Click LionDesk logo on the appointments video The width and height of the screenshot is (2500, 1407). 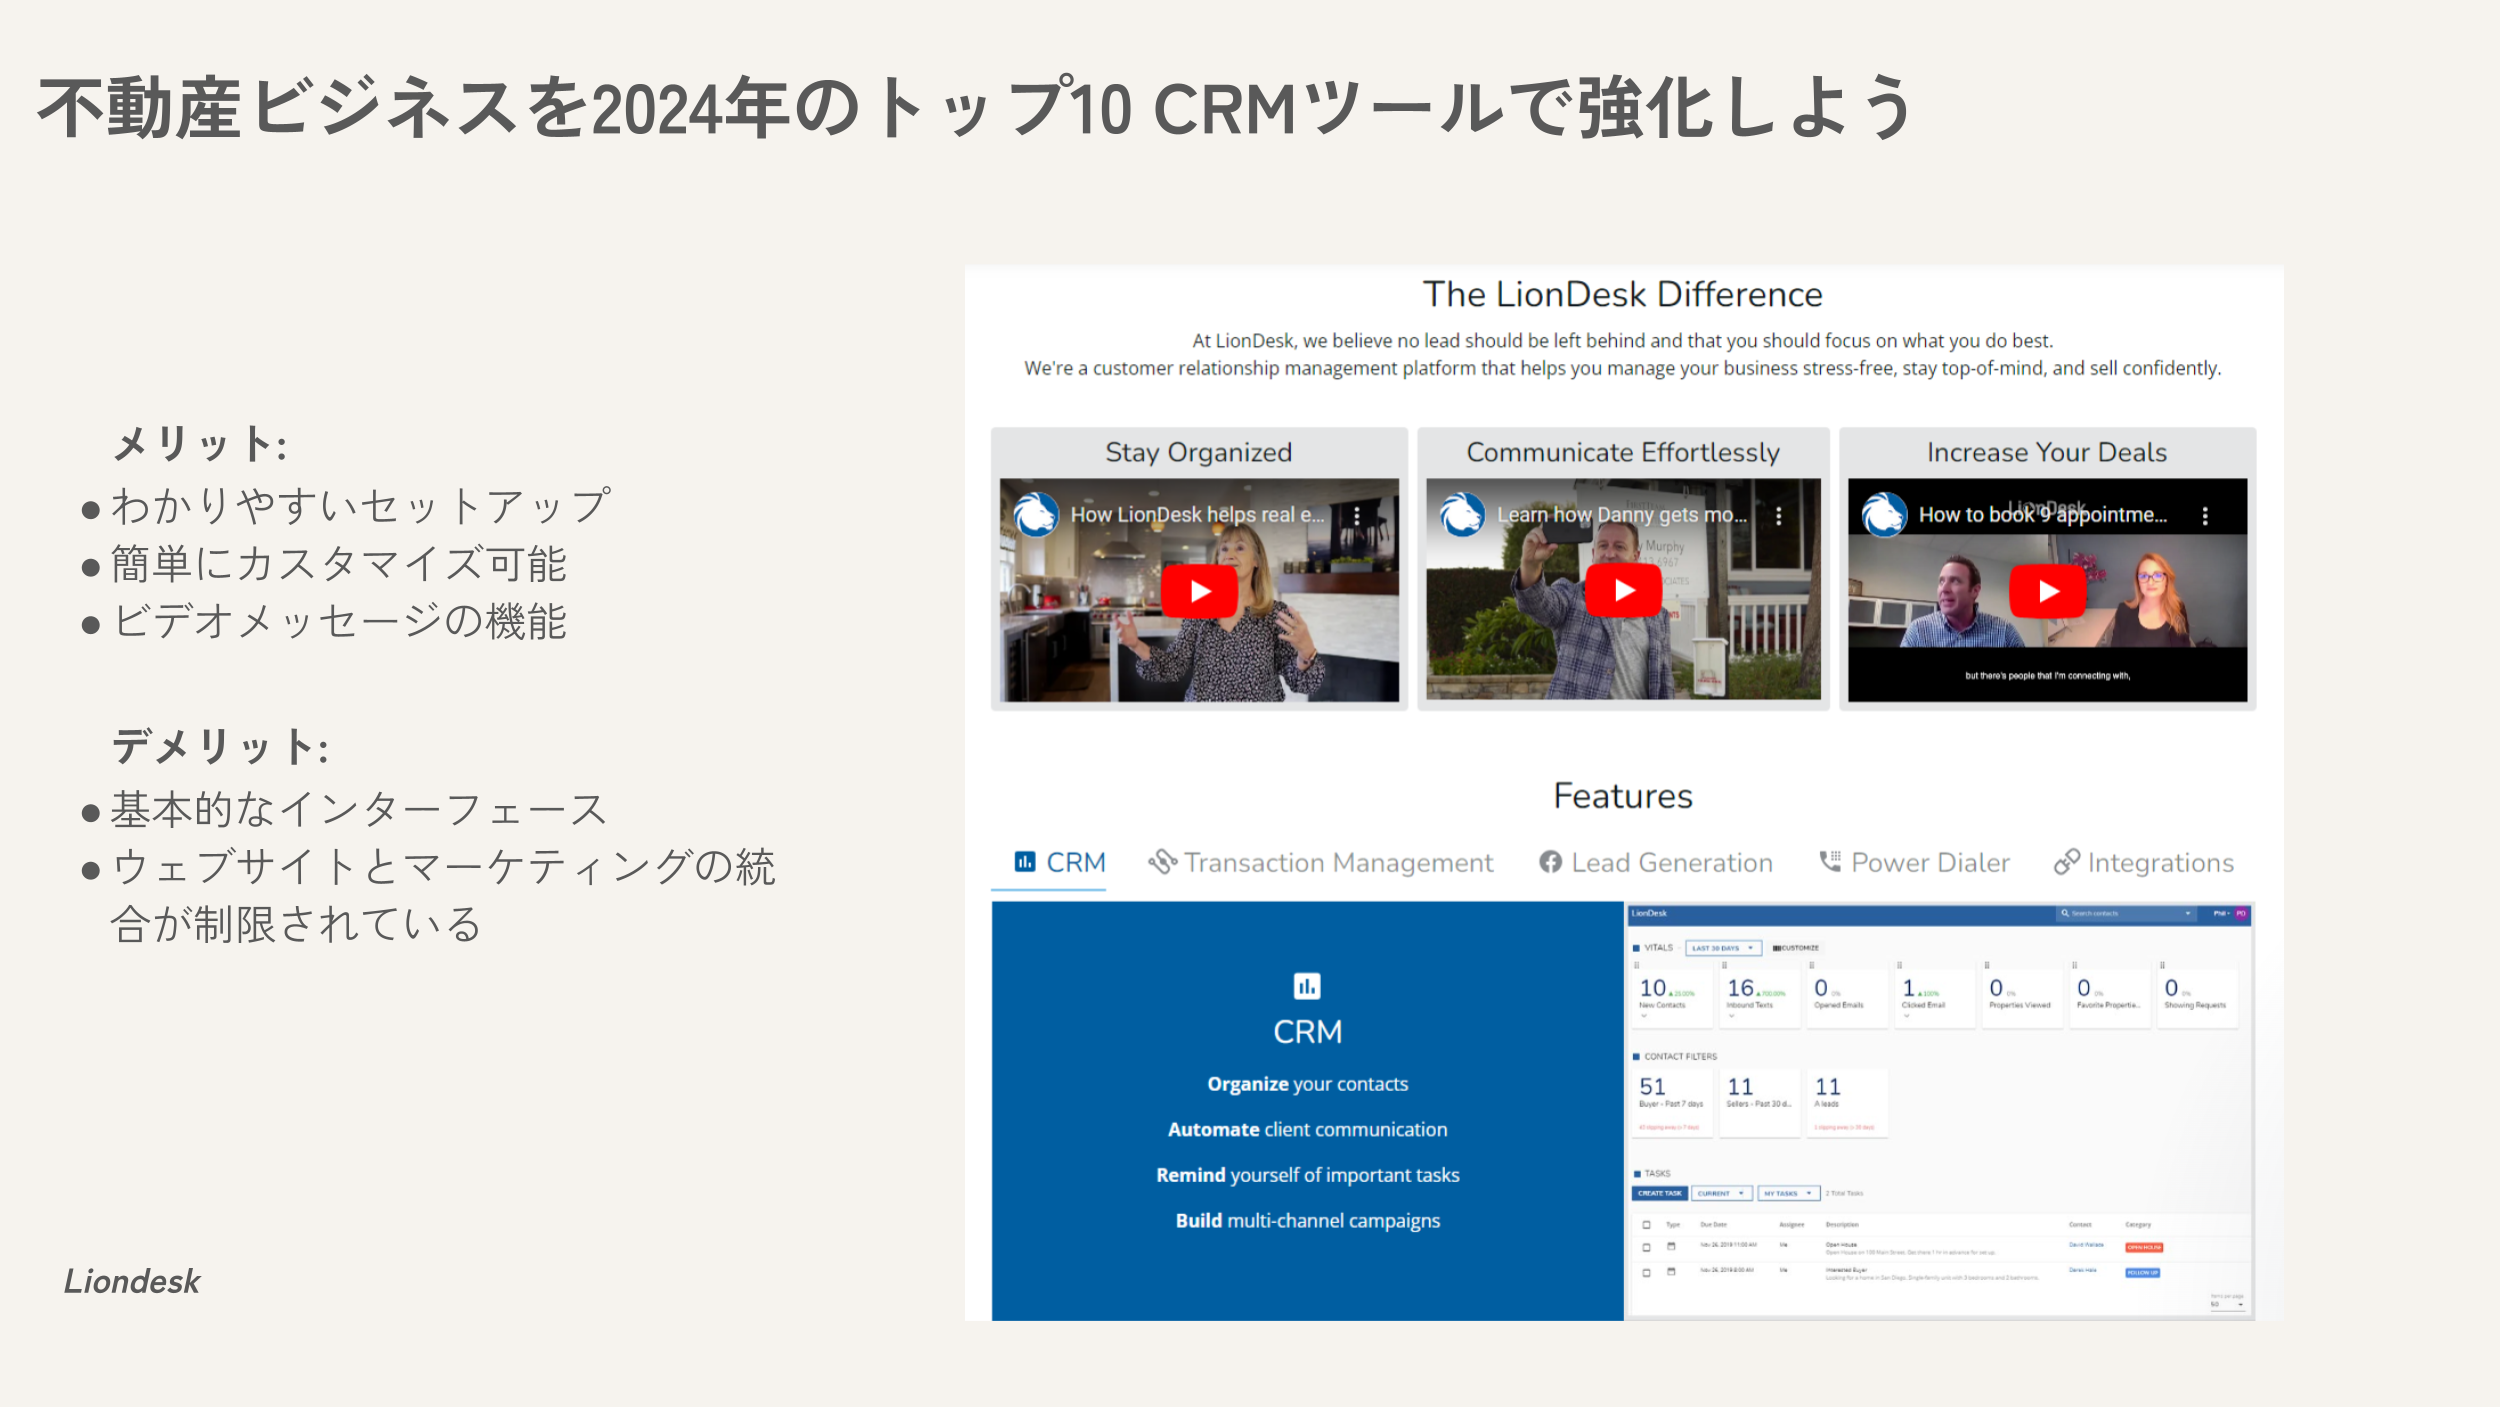click(x=1884, y=515)
